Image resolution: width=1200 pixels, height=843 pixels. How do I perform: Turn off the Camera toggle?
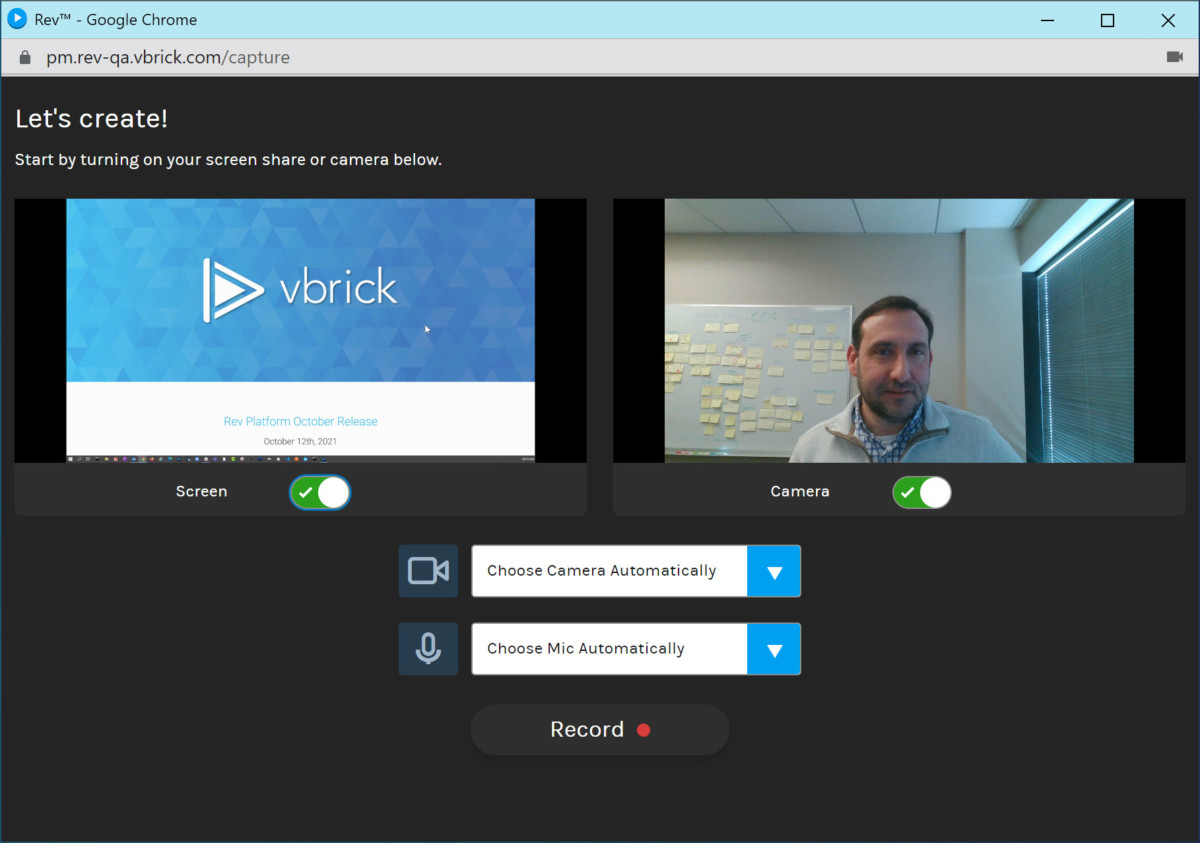[x=921, y=492]
